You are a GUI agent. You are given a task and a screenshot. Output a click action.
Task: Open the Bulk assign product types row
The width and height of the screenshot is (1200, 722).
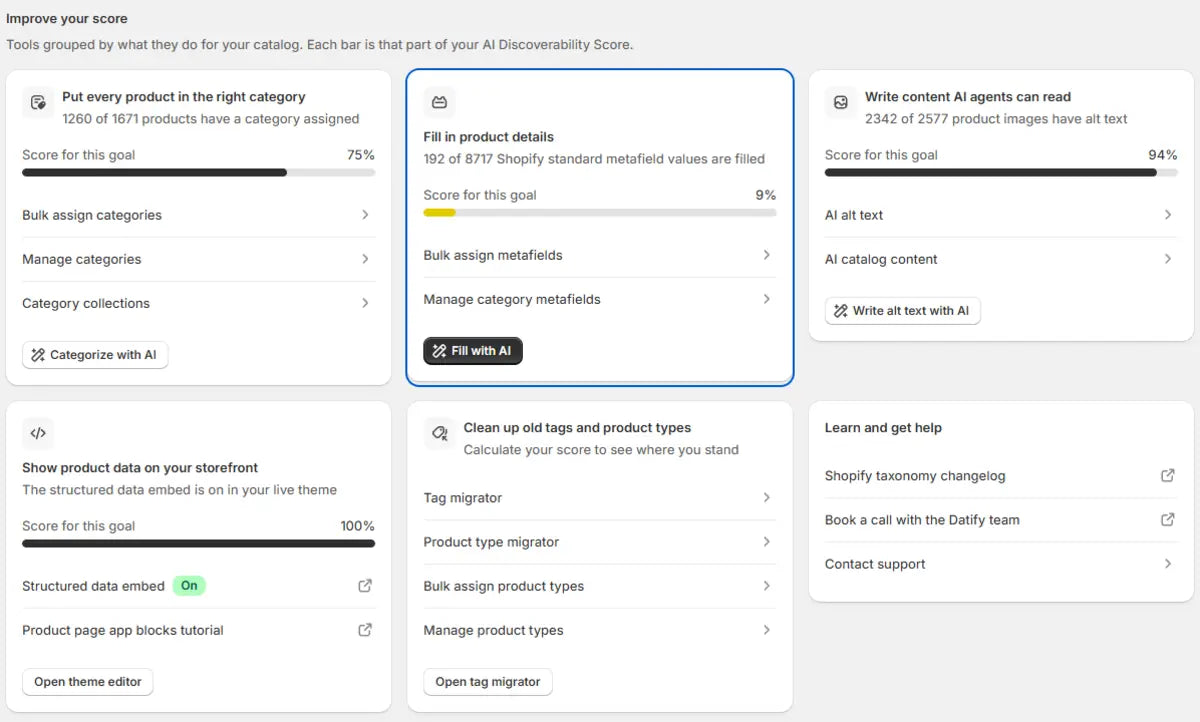[600, 586]
